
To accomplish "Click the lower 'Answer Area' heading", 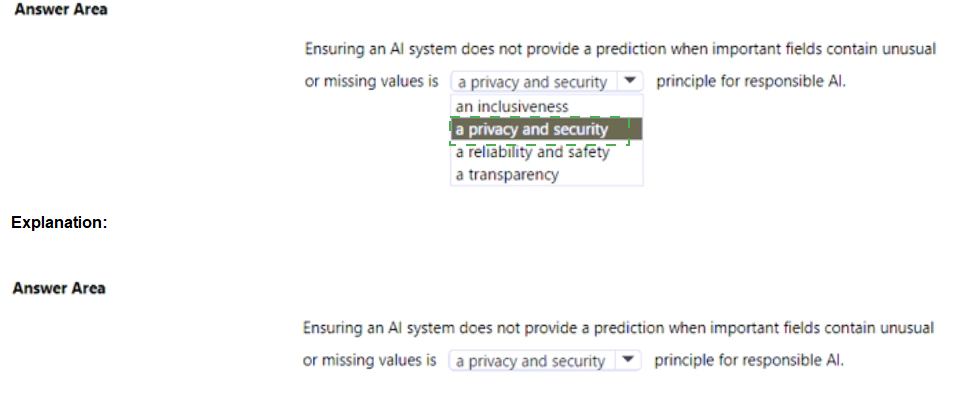I will point(59,288).
